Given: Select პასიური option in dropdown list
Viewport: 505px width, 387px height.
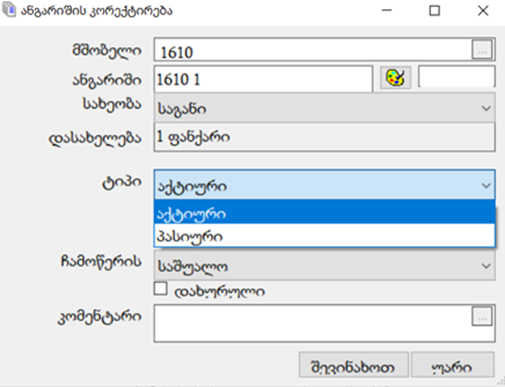Looking at the screenshot, I should tap(325, 236).
